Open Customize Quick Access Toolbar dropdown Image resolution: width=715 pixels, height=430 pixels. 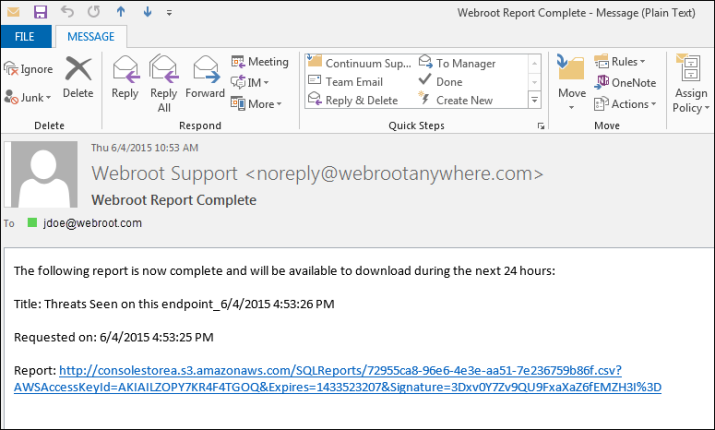click(x=169, y=13)
